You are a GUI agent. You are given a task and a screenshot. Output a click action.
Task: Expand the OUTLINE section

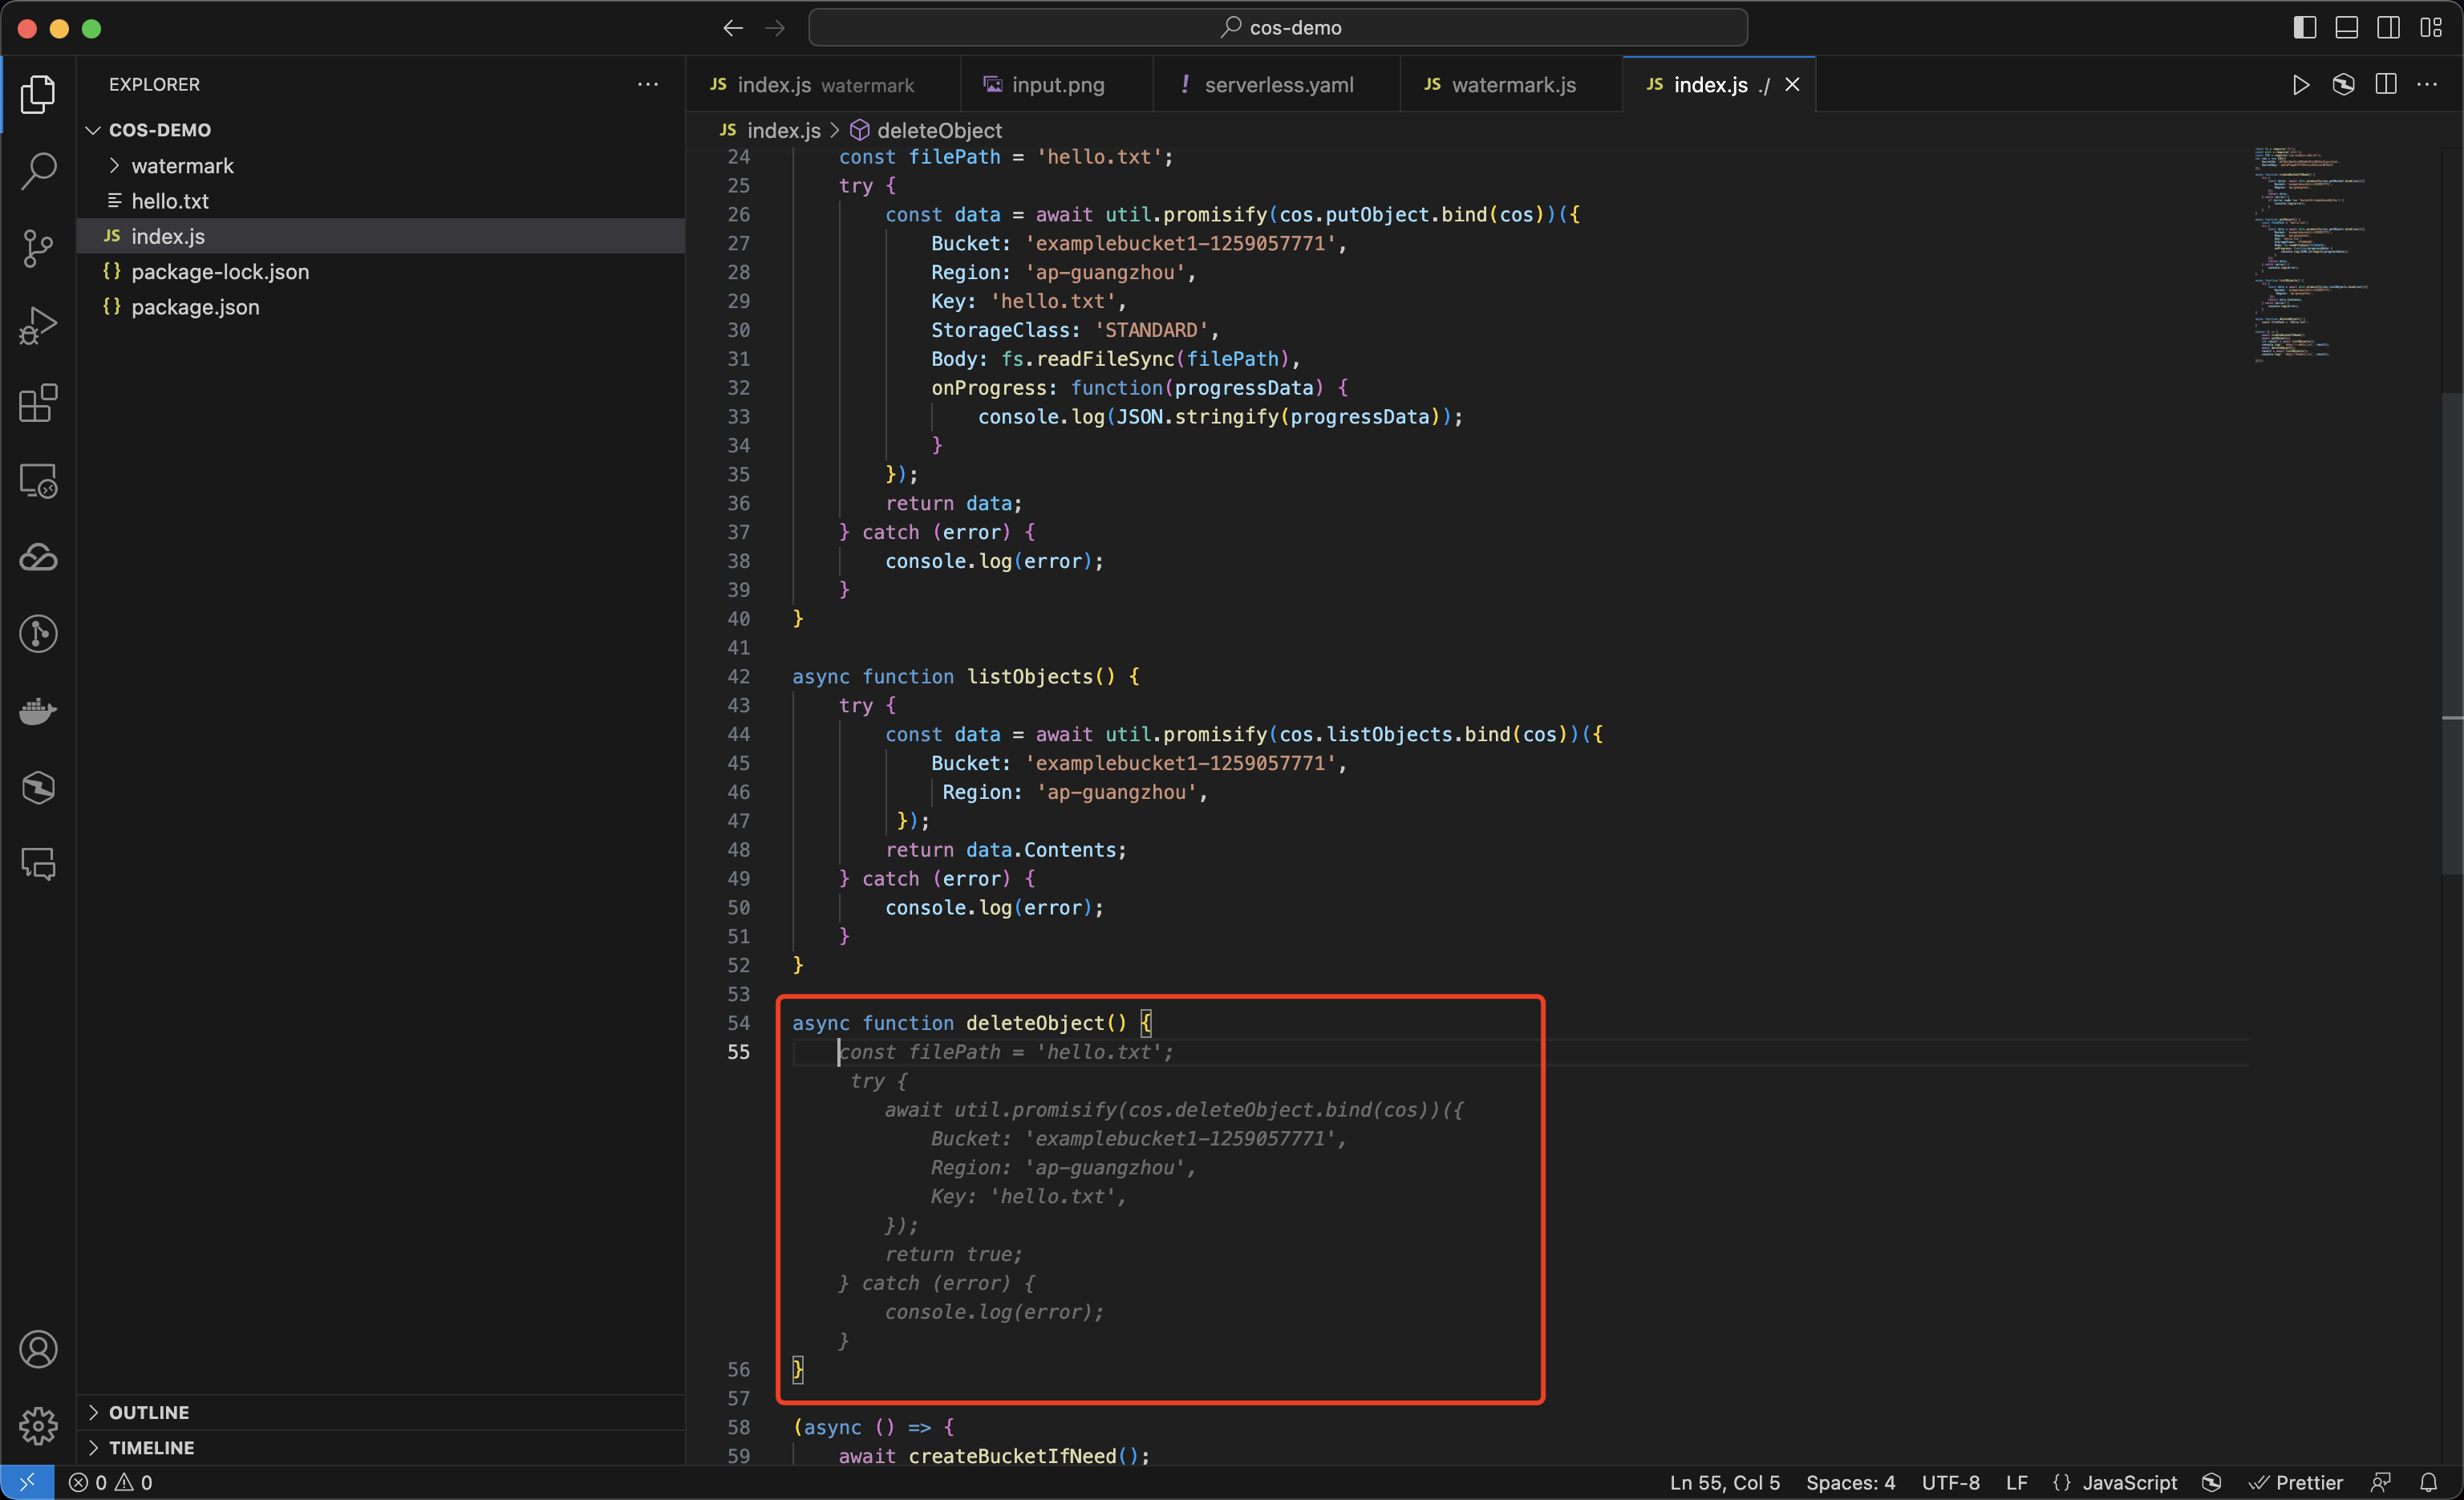point(148,1412)
